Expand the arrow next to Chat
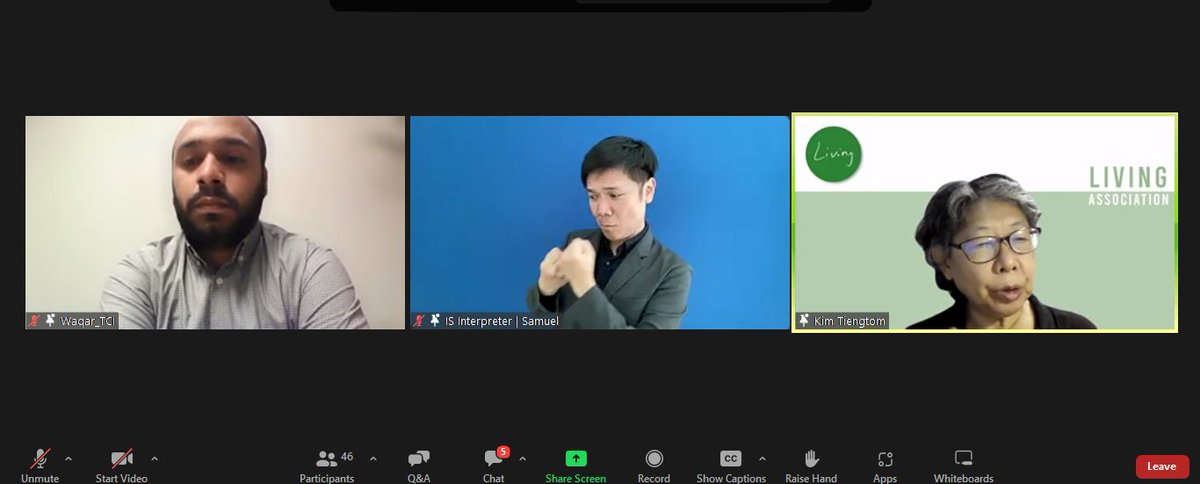The image size is (1200, 484). [522, 459]
